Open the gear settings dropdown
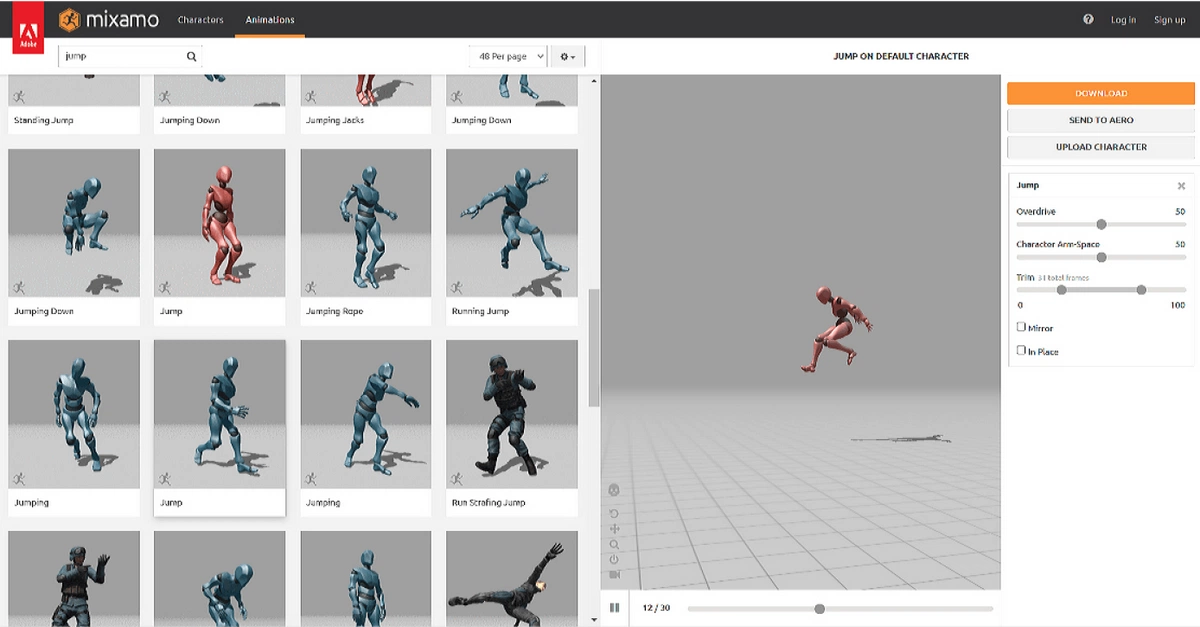 click(567, 57)
